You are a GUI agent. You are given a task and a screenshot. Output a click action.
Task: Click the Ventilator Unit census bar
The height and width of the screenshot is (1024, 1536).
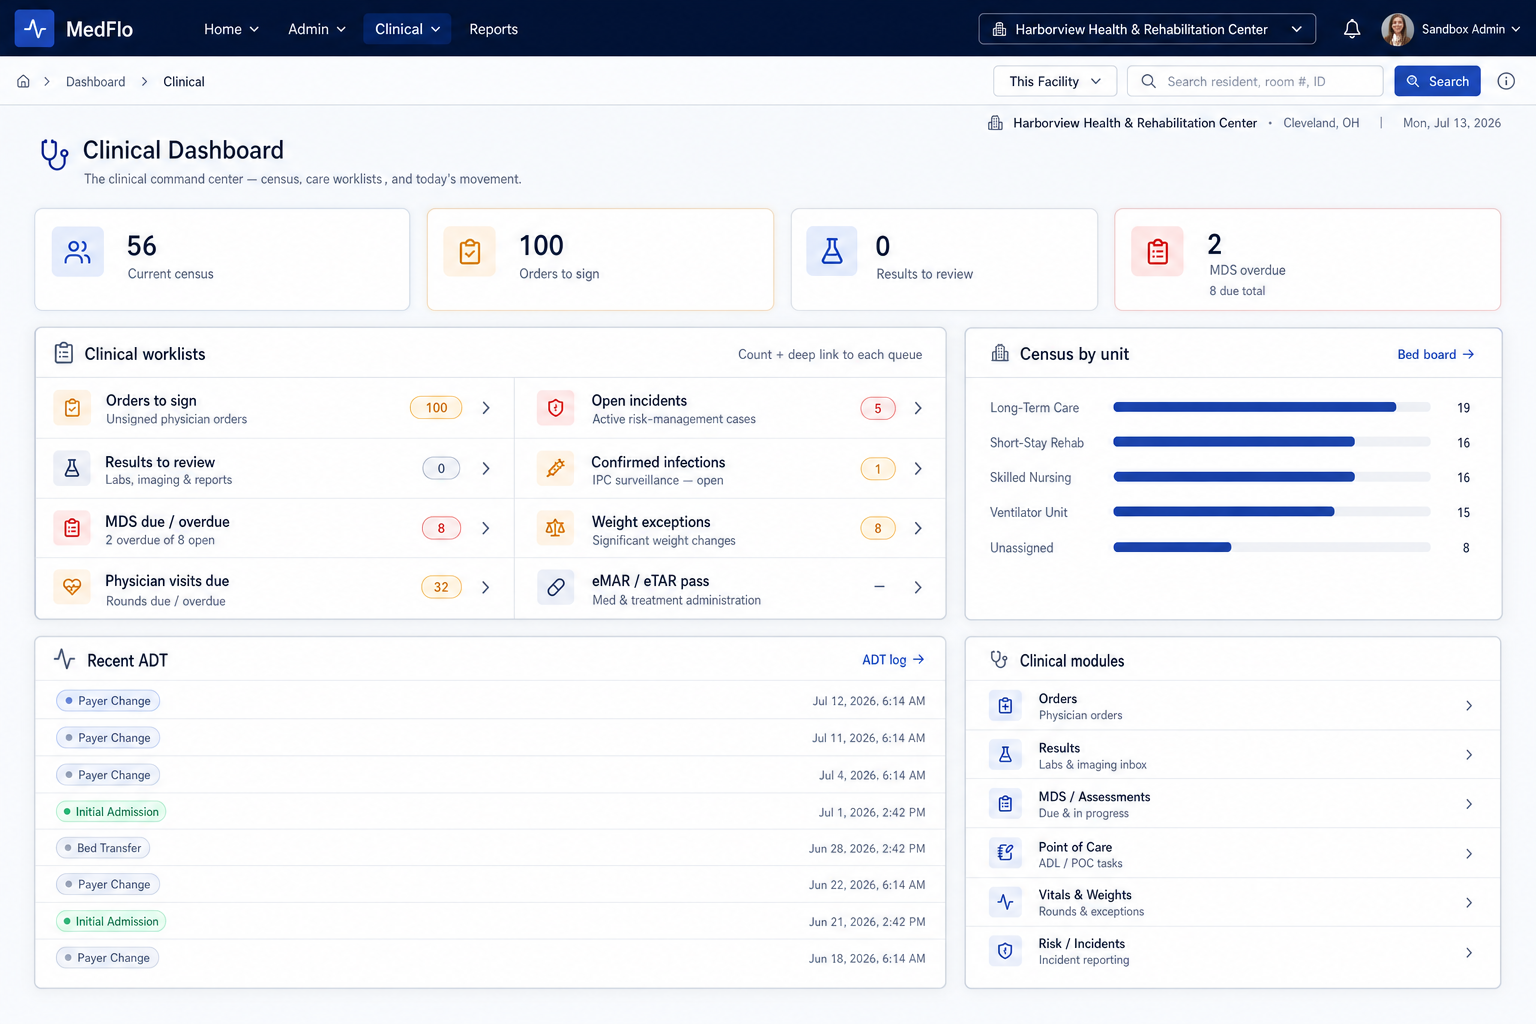[x=1271, y=512]
